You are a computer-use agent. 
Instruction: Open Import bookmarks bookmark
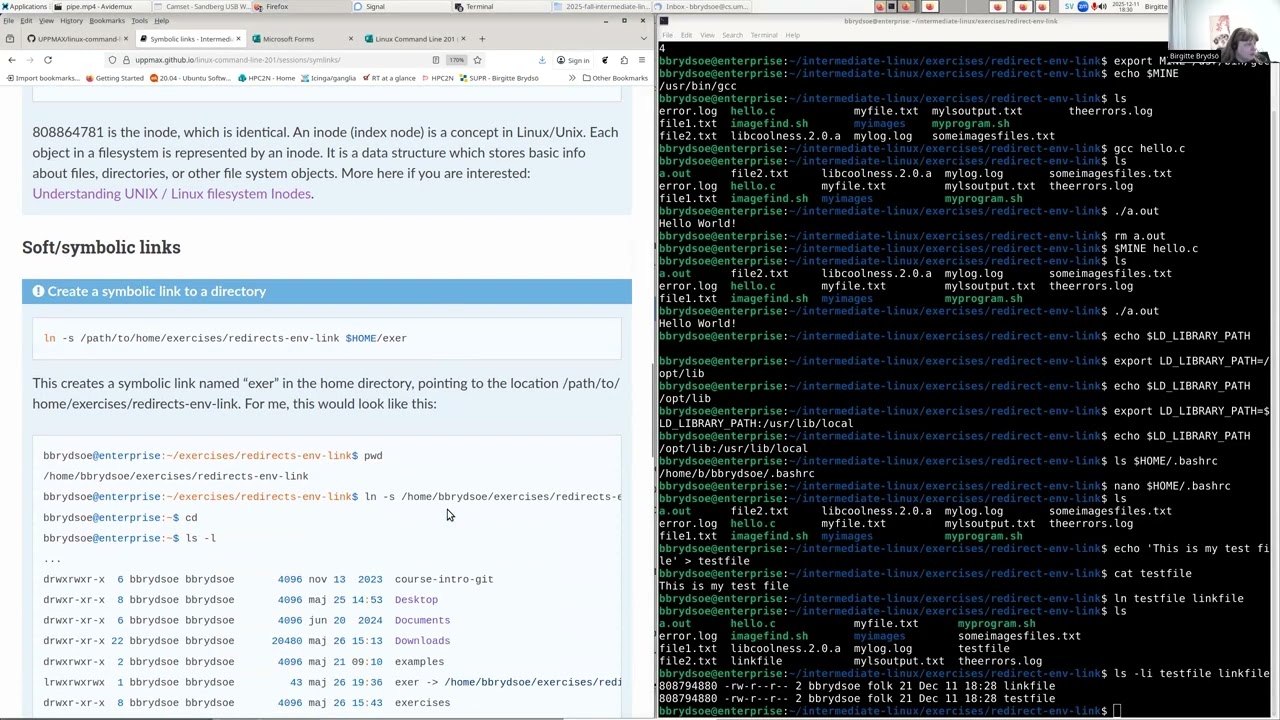[42, 78]
